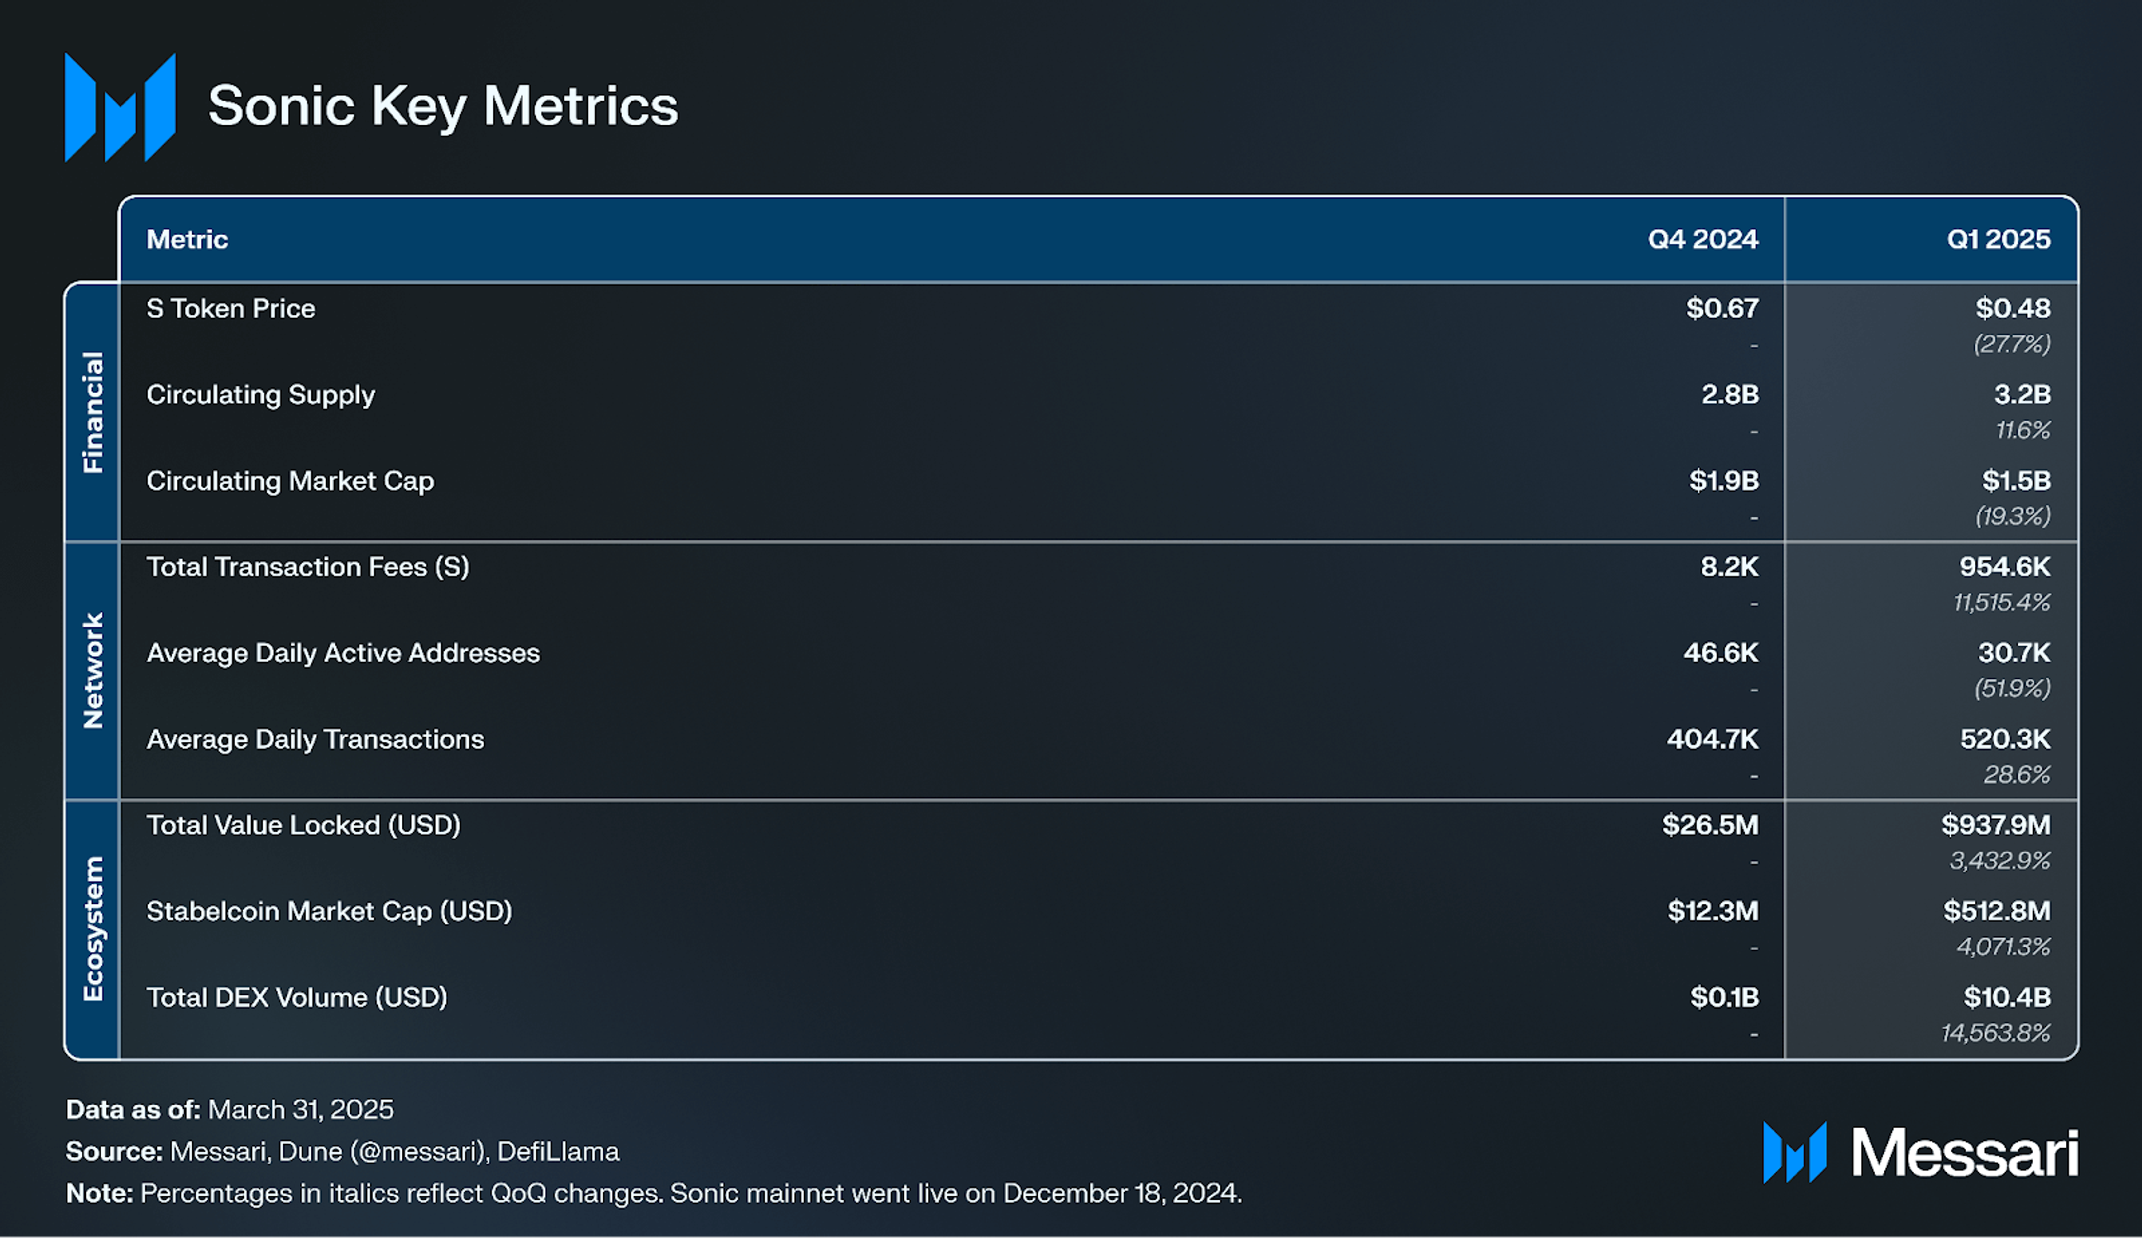
Task: Select the Network section label
Action: coord(93,670)
